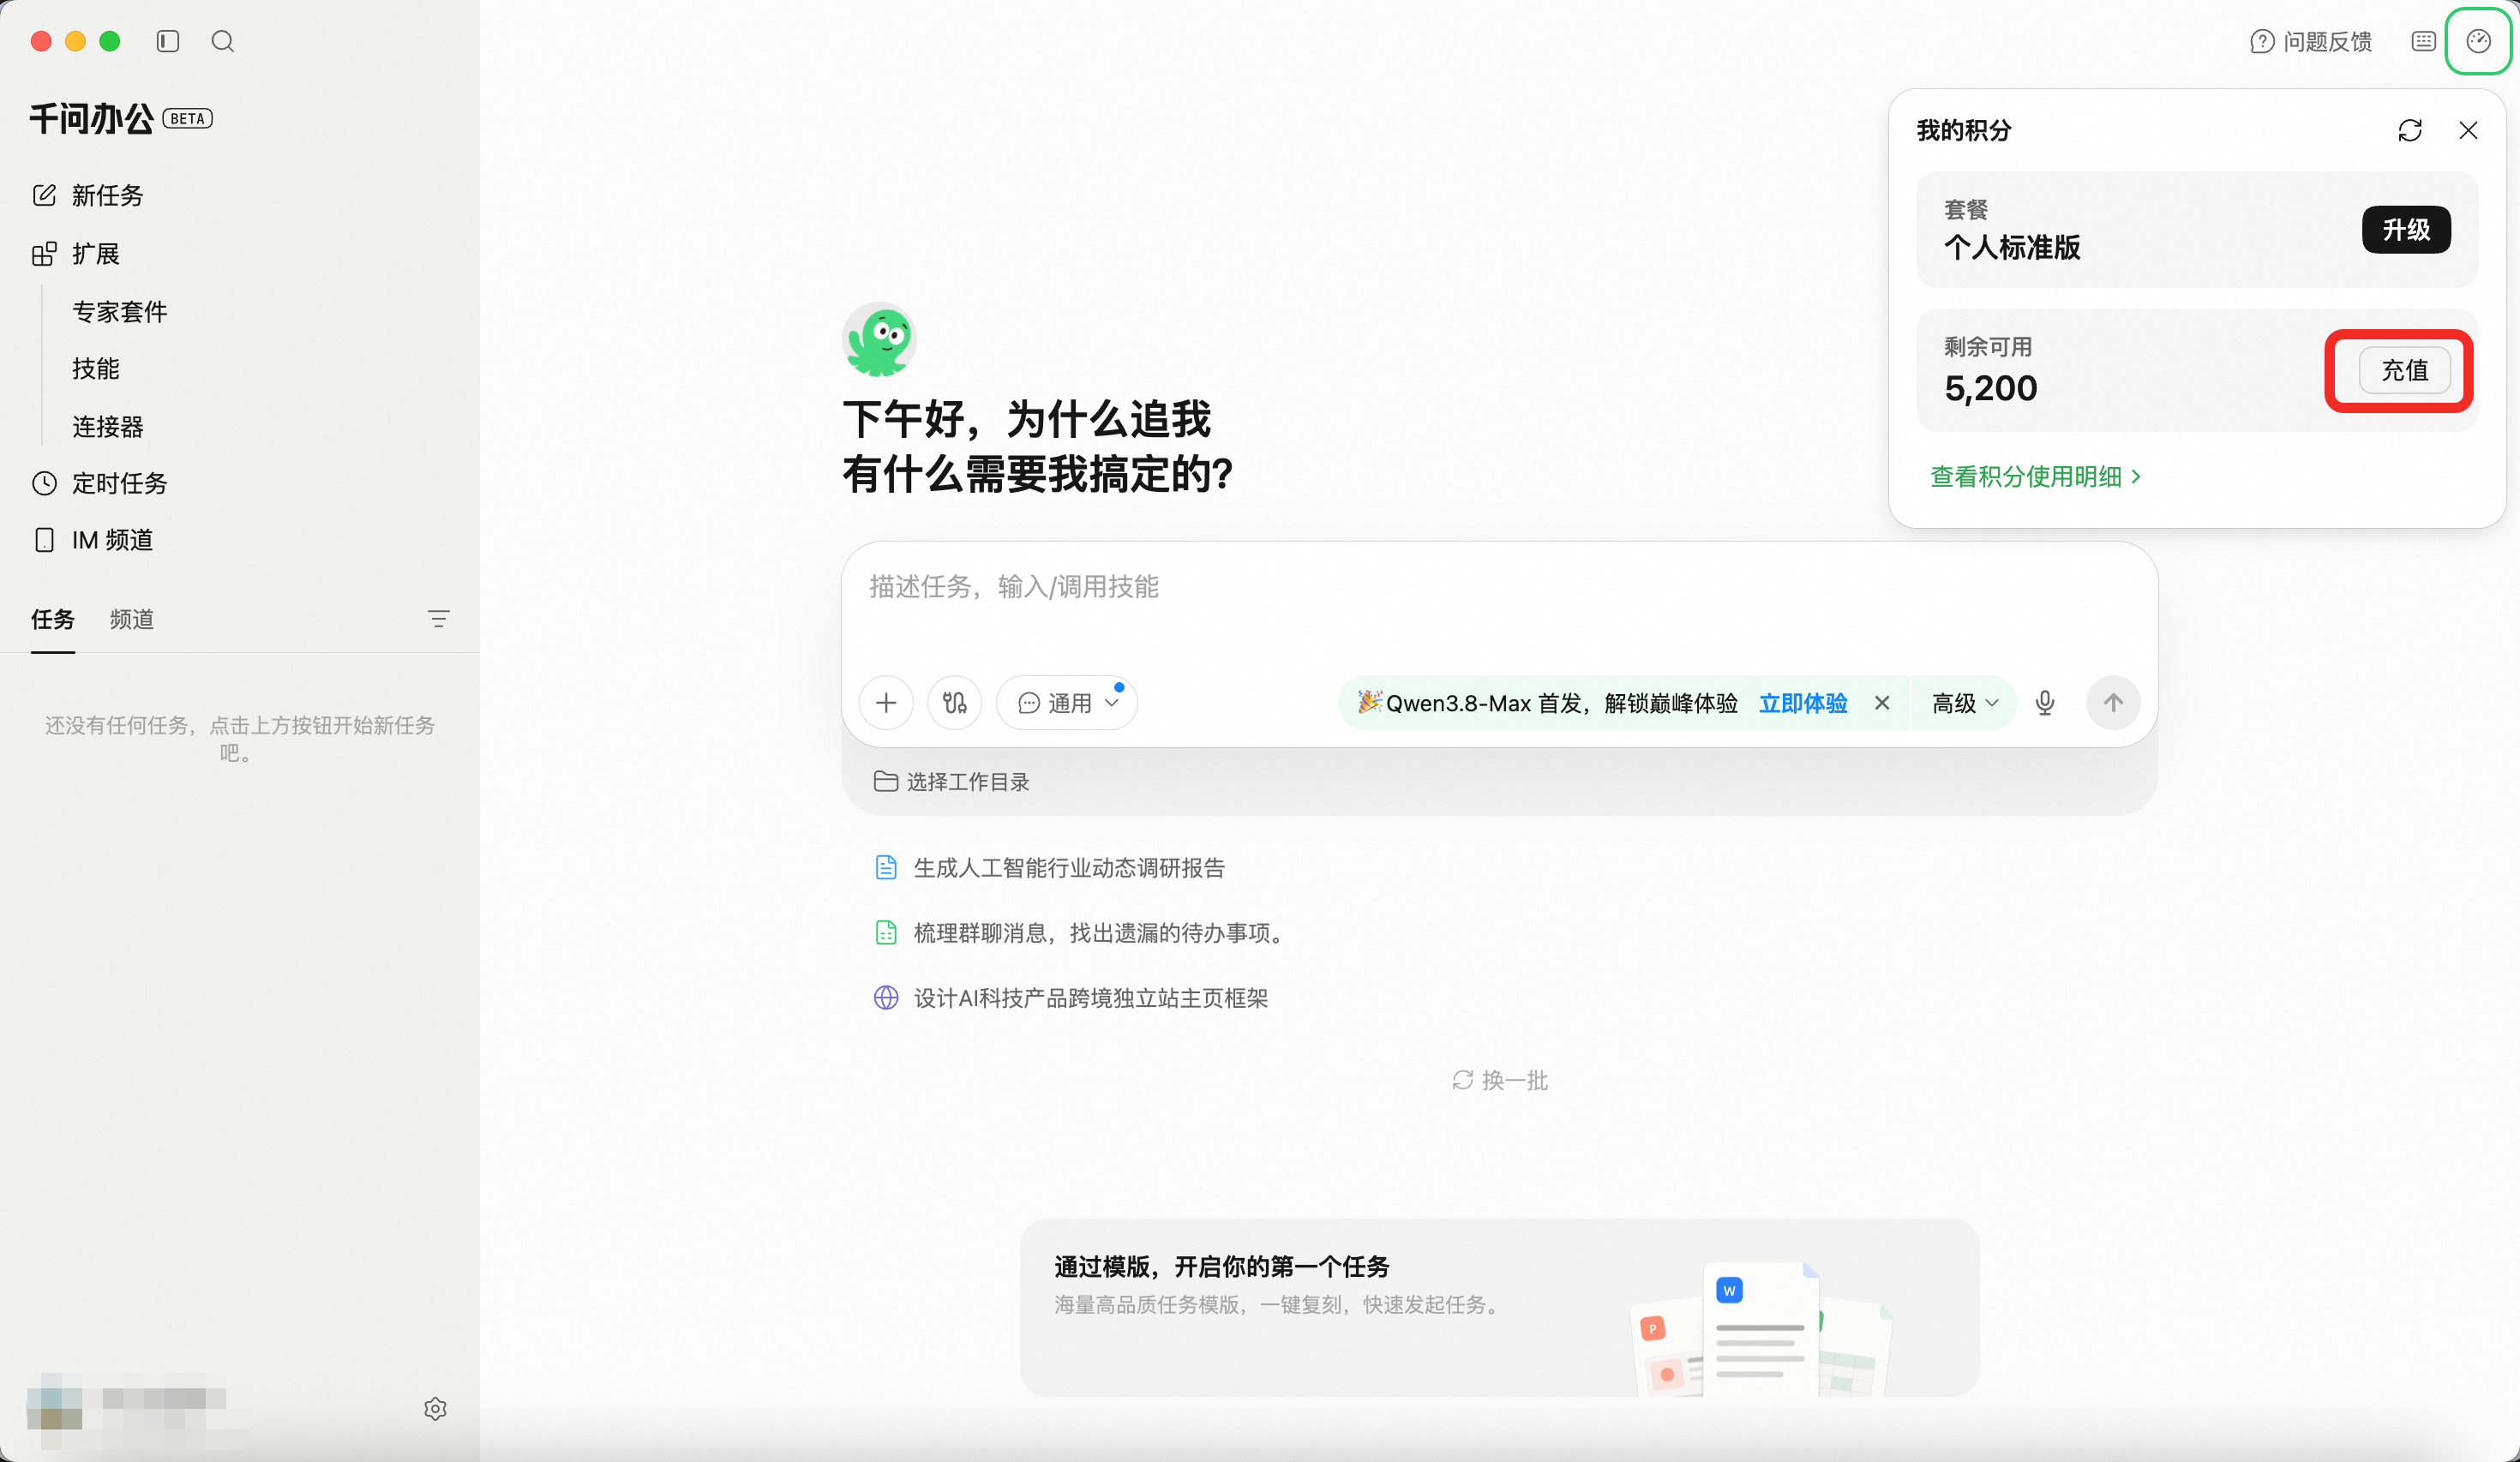
Task: Select IM 频道 in the sidebar
Action: point(113,540)
